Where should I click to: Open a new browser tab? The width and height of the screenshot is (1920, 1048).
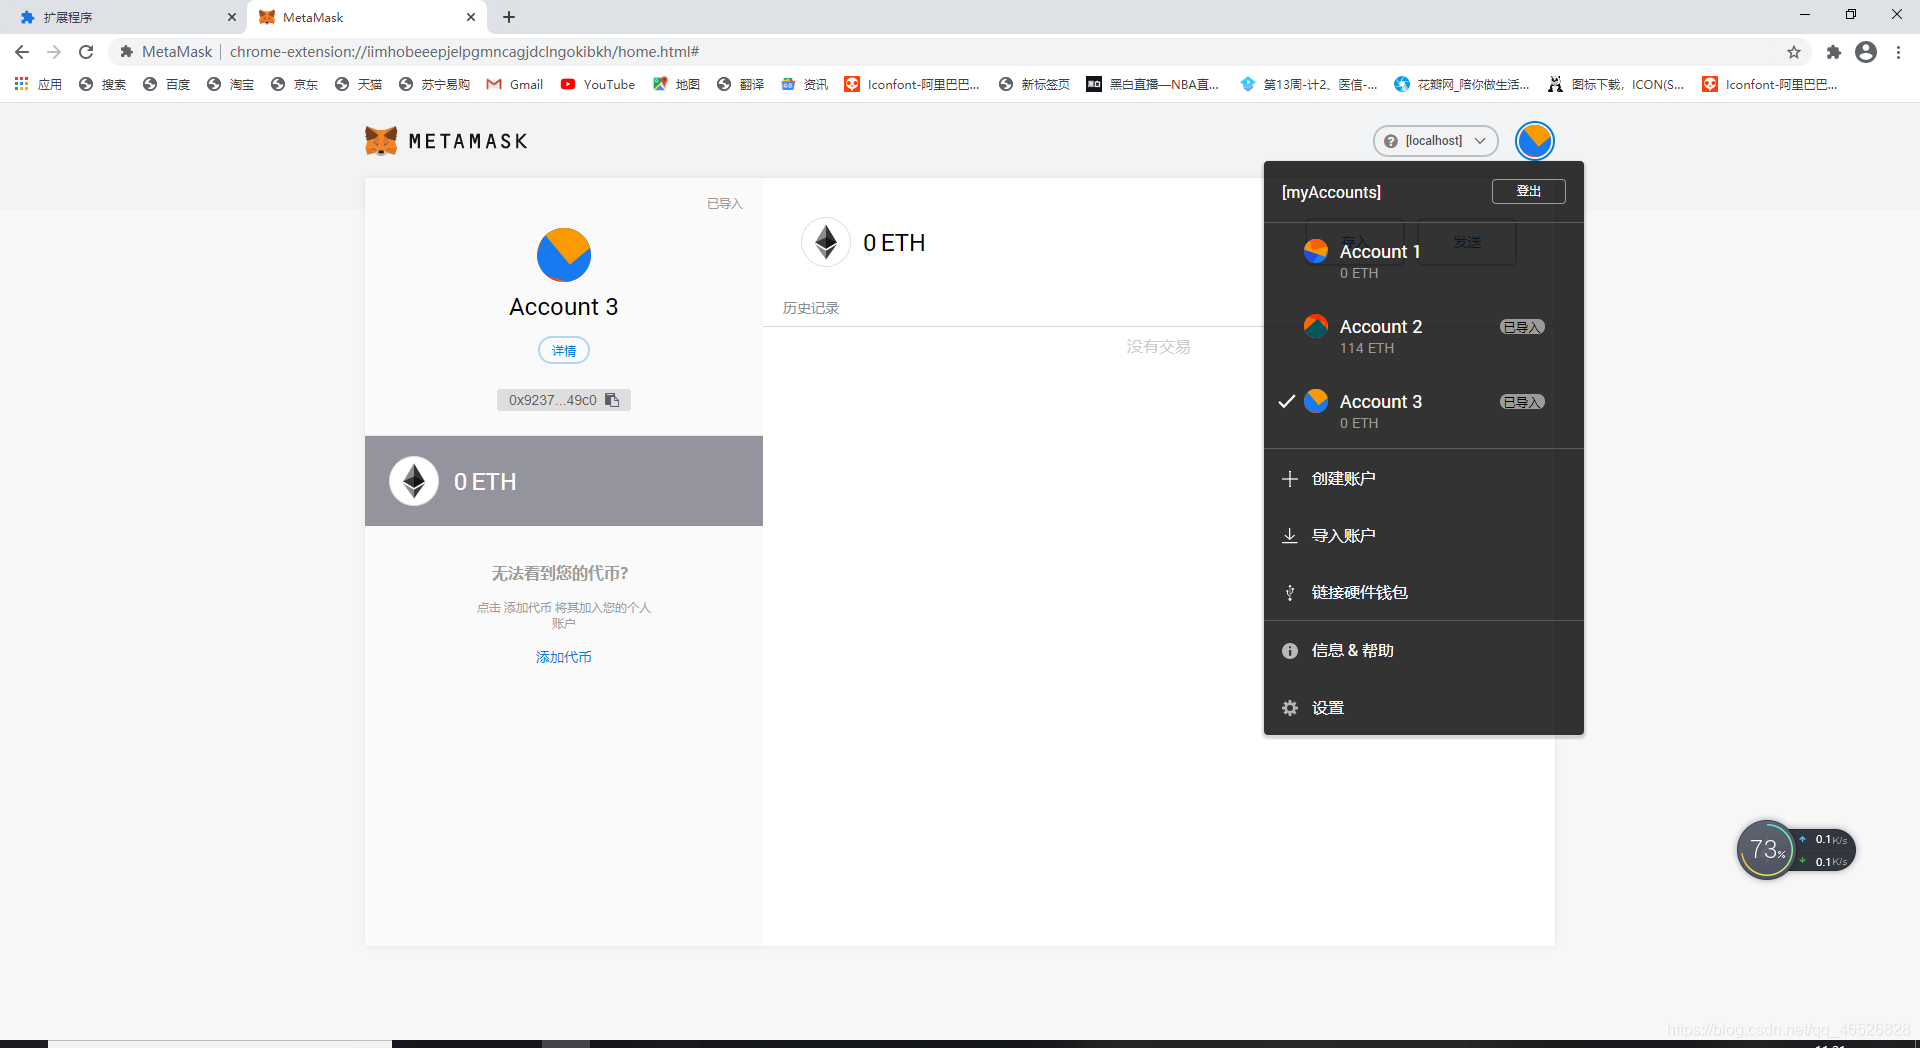(509, 17)
